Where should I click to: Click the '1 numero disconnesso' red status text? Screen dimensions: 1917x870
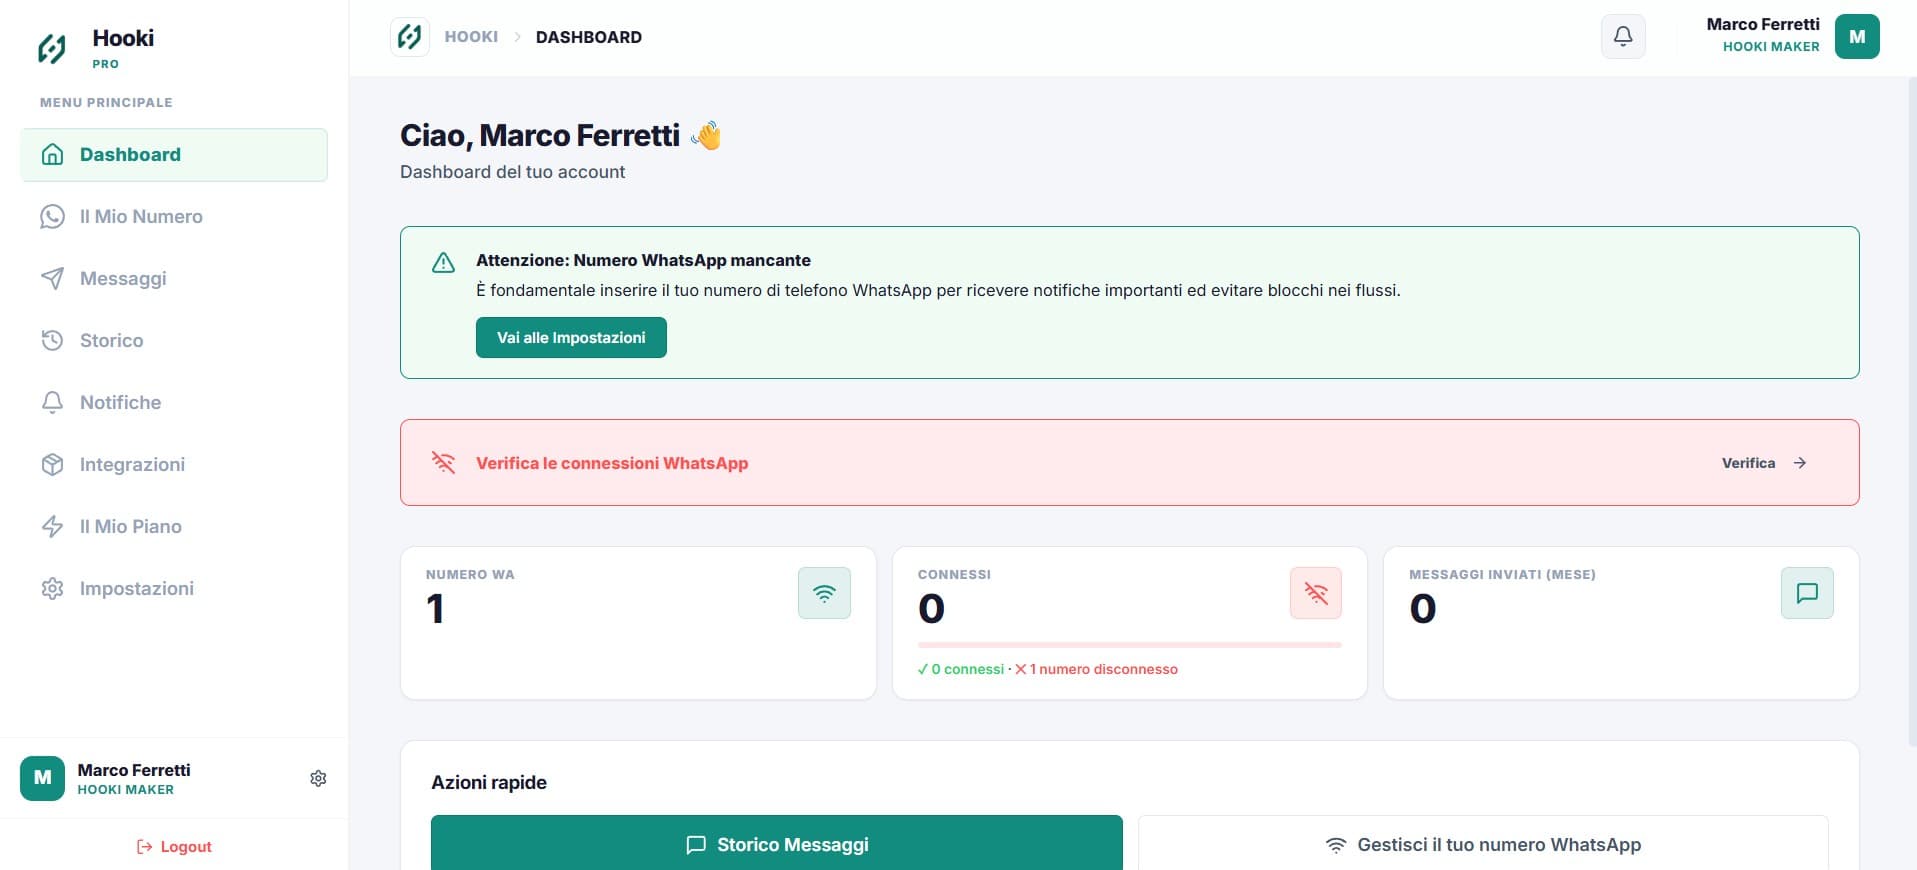pos(1096,669)
